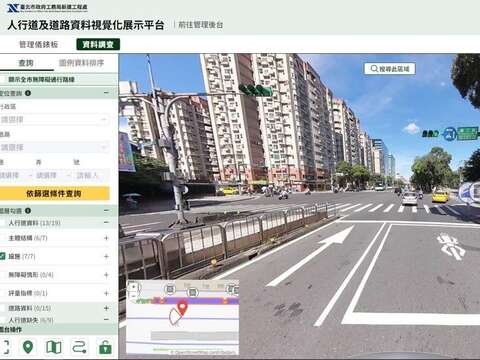This screenshot has width=480, height=360.
Task: Expand the 設施 (7/7) row
Action: [x=106, y=256]
